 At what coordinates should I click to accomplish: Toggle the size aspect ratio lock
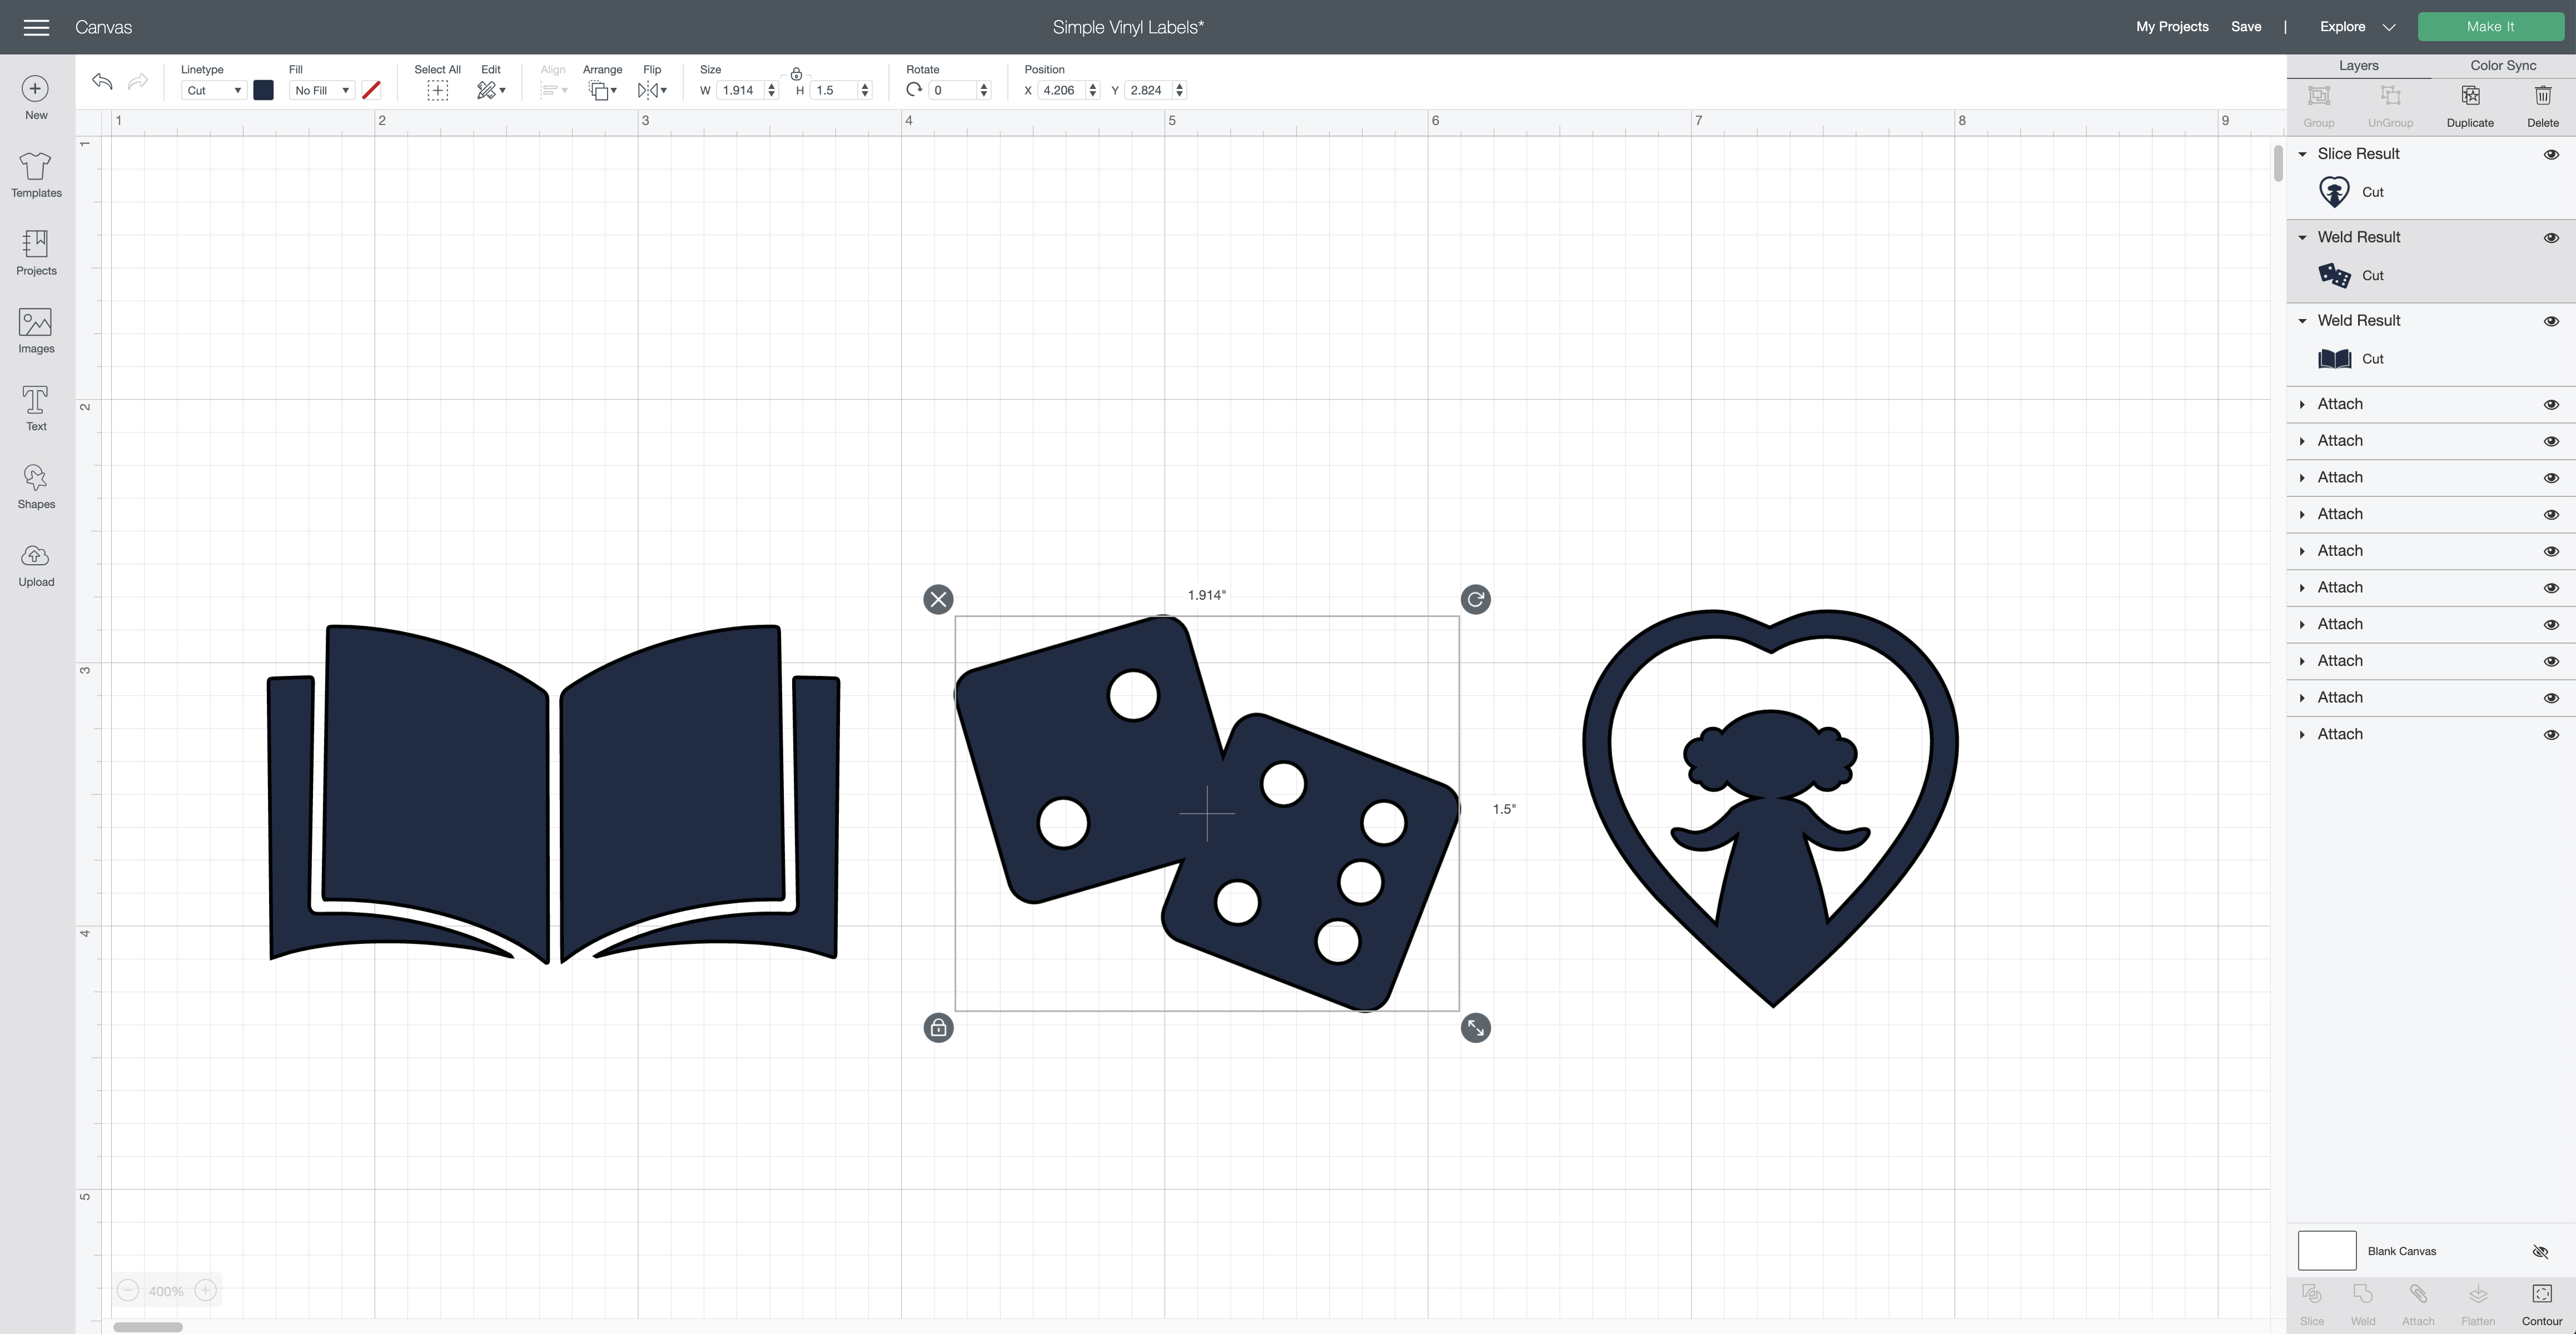796,74
